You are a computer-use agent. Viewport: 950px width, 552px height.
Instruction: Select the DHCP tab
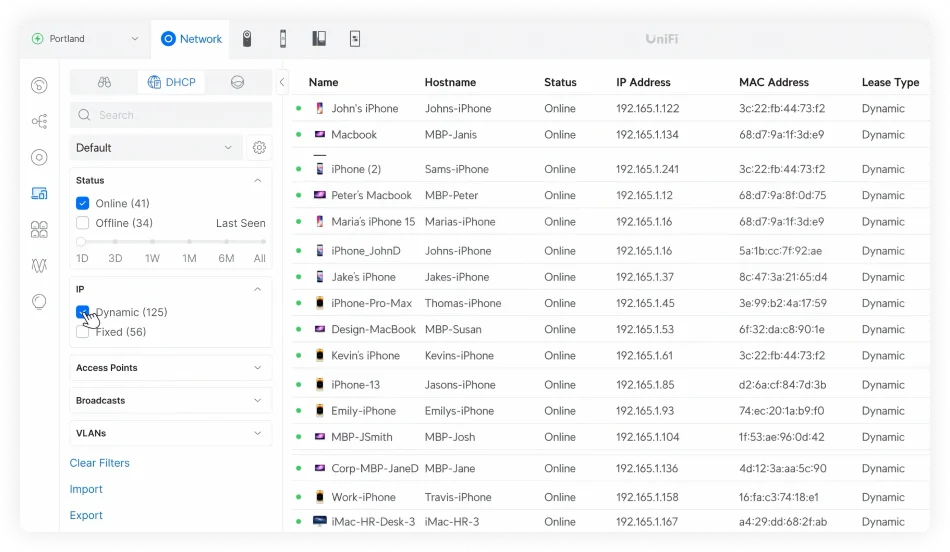pos(171,82)
